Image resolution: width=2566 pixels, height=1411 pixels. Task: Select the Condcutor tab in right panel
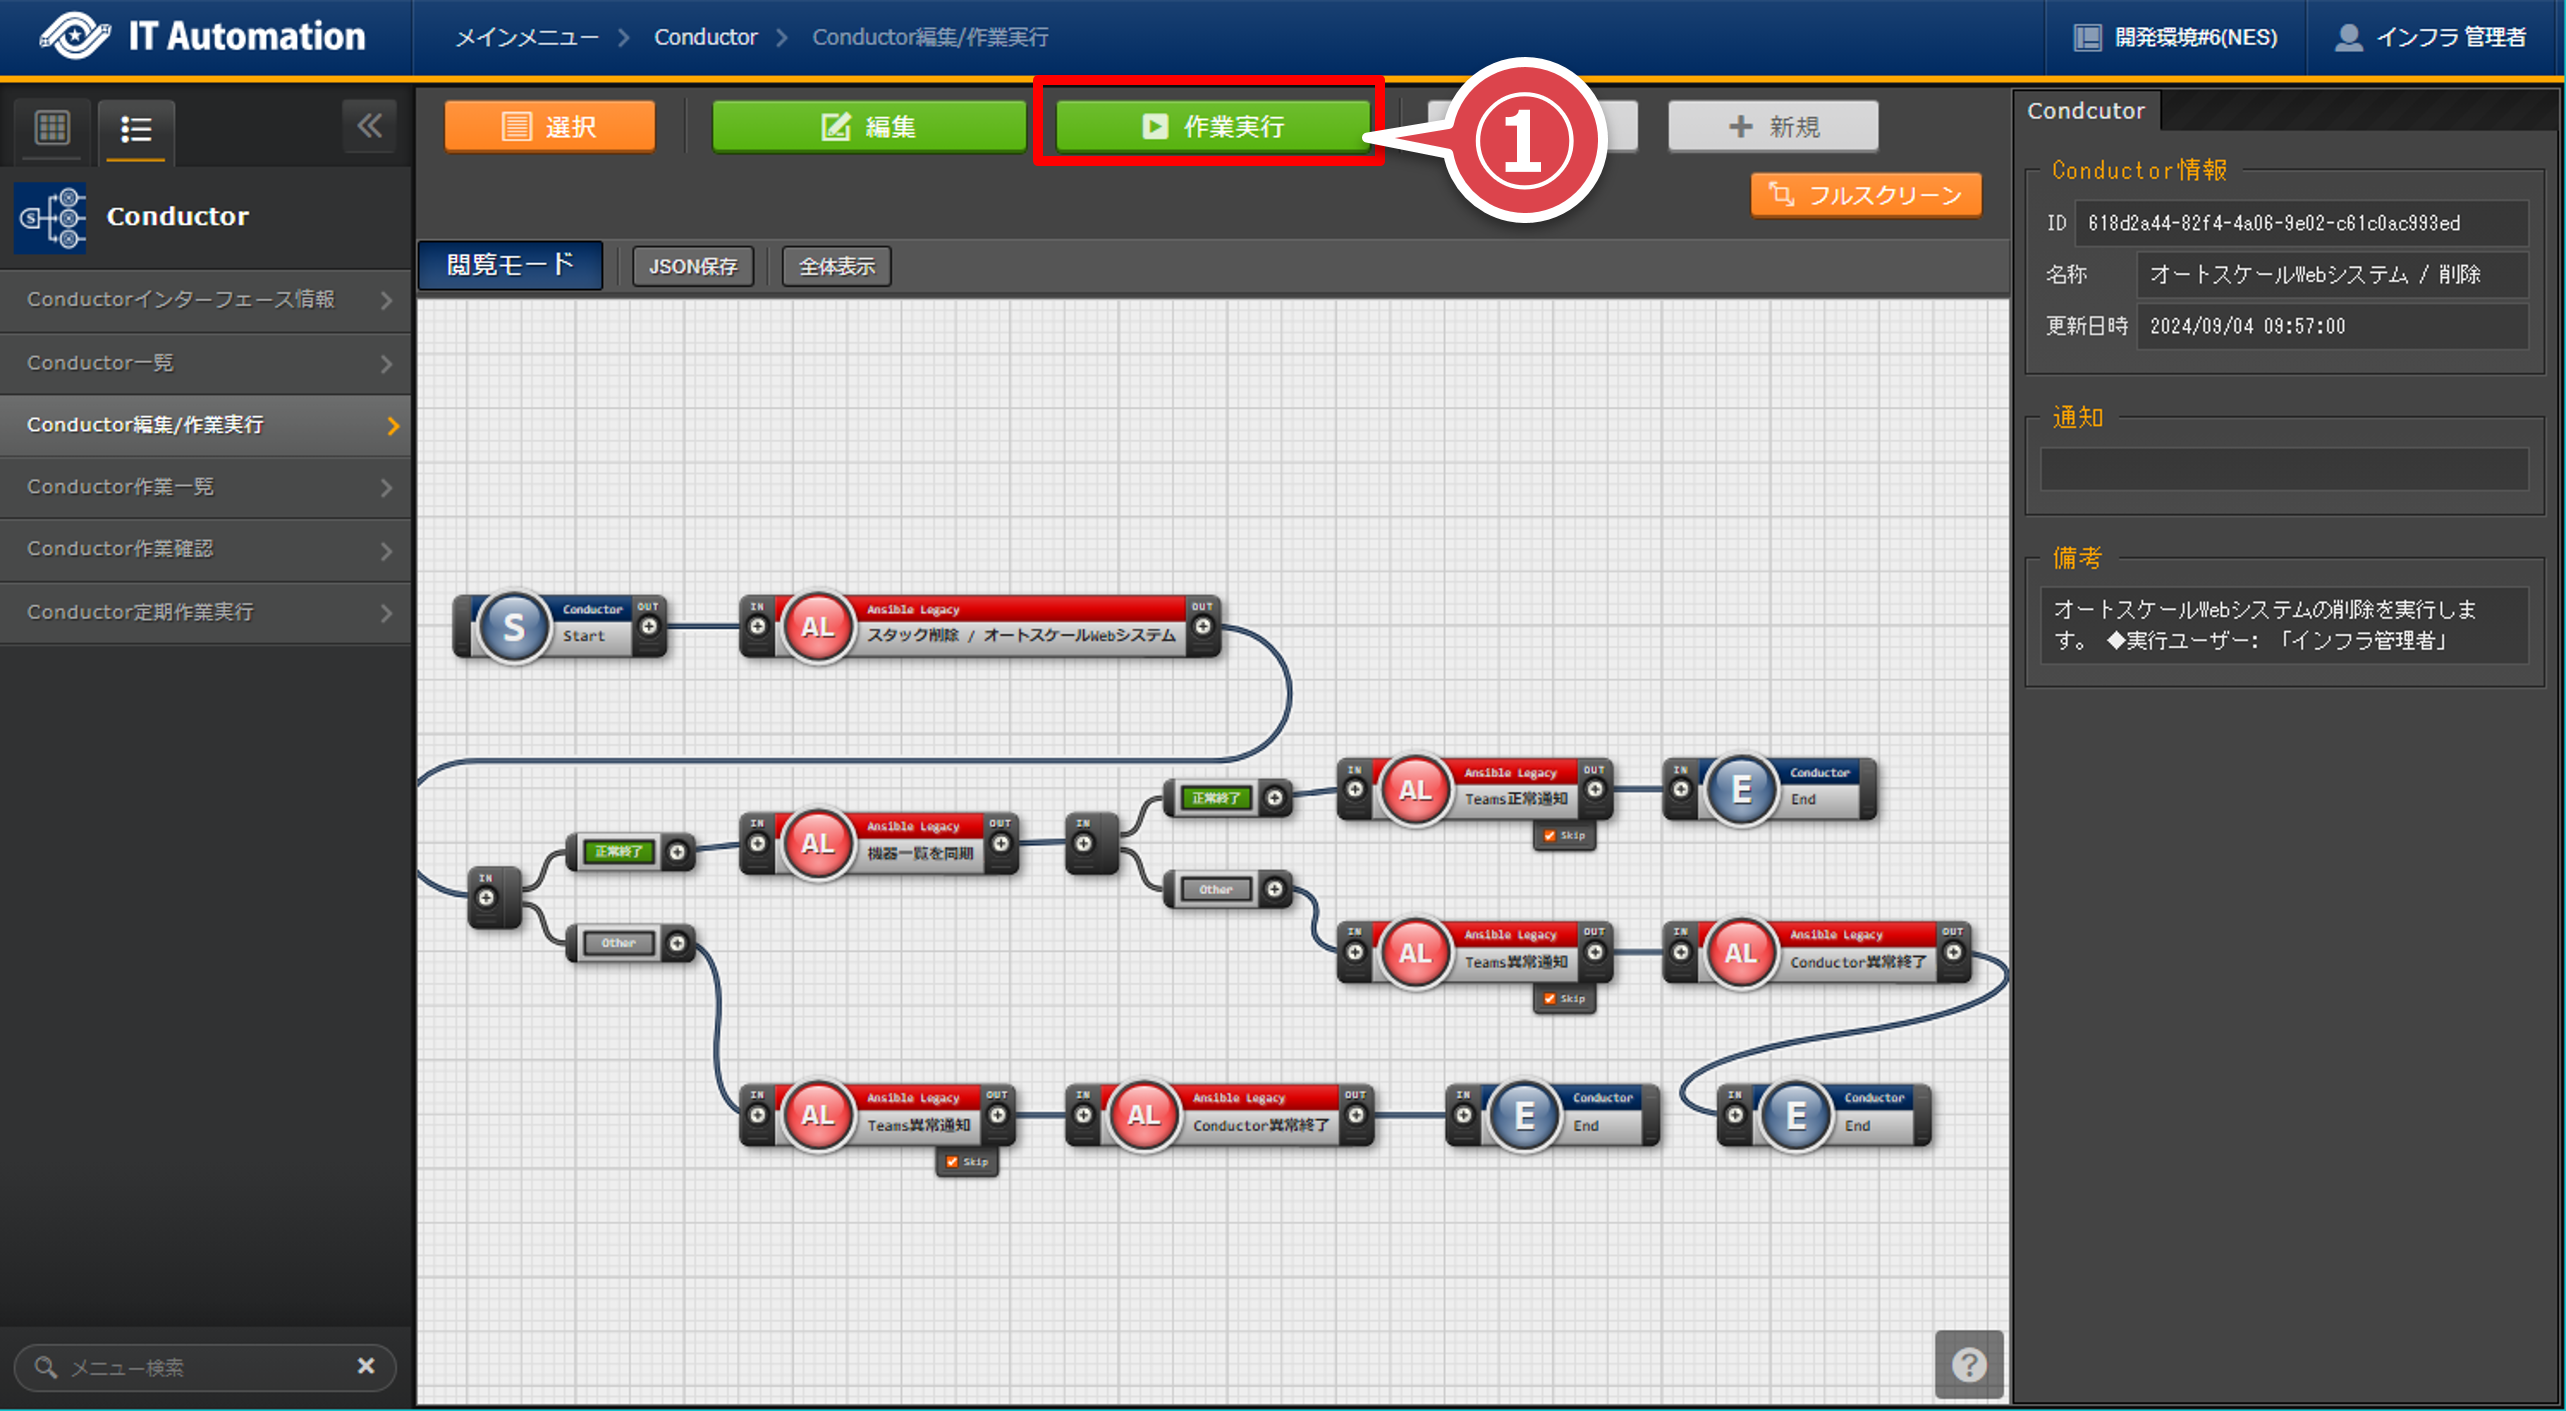(2085, 111)
